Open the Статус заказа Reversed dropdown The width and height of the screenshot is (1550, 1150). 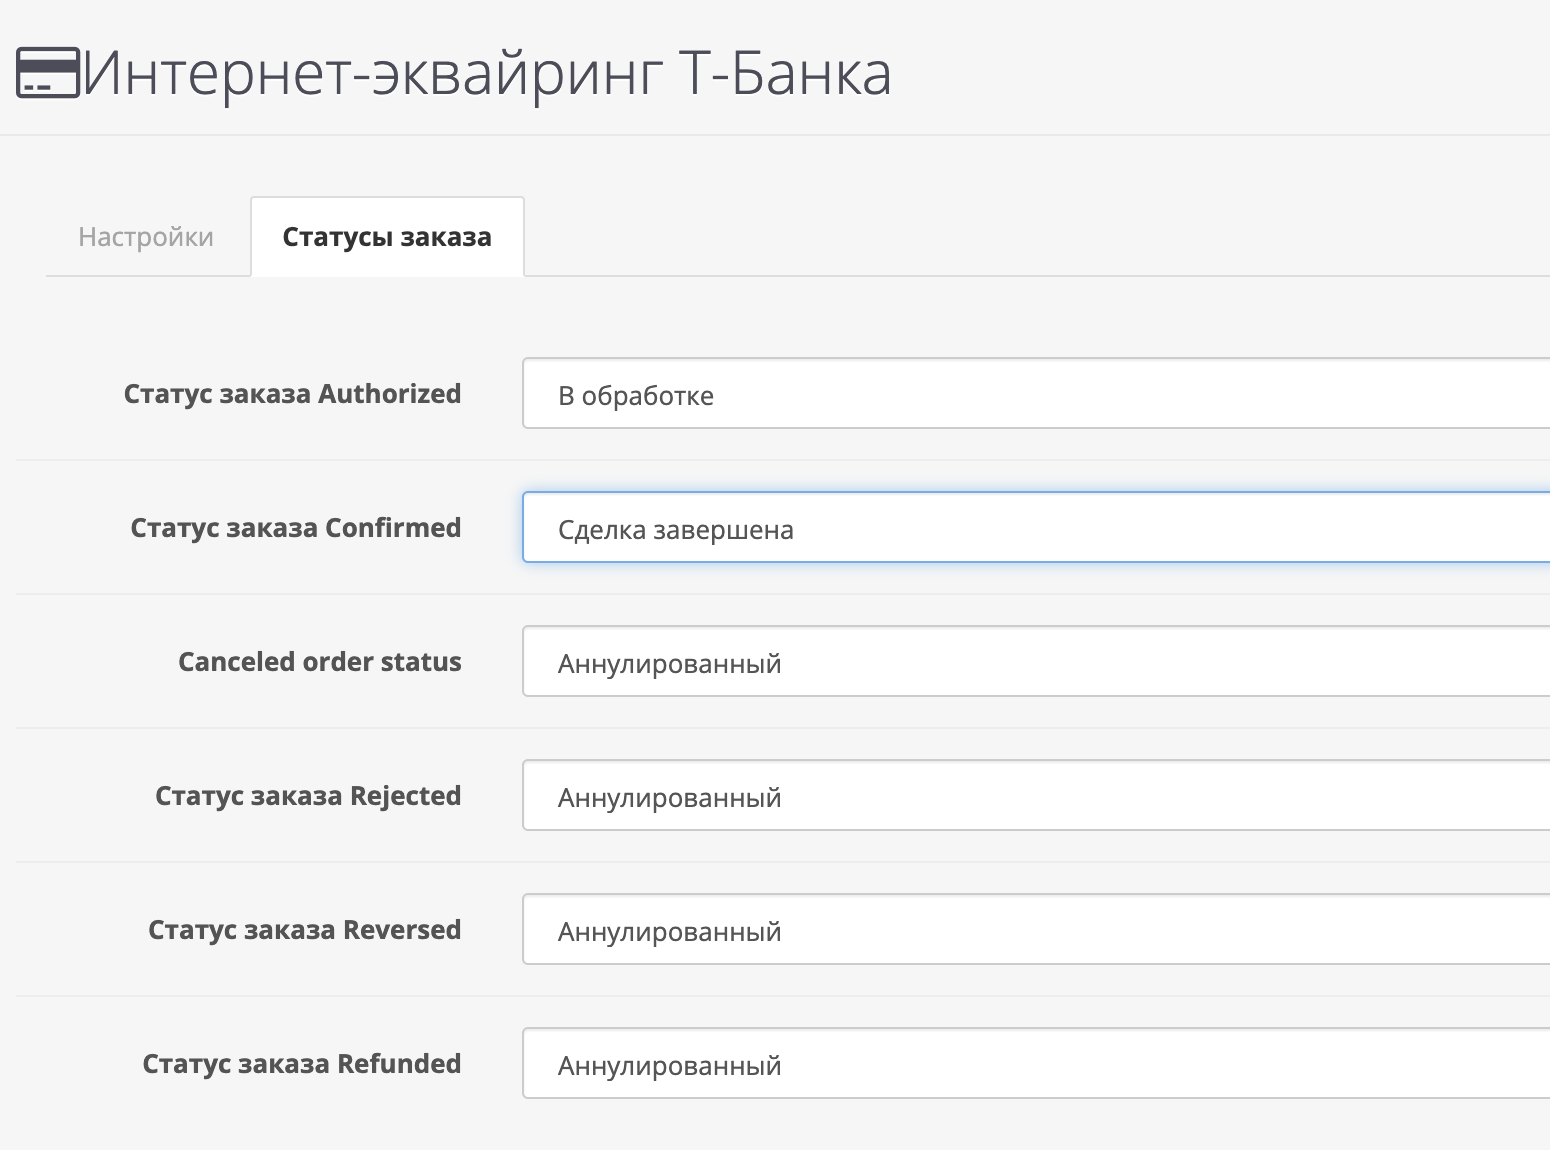[x=1036, y=930]
